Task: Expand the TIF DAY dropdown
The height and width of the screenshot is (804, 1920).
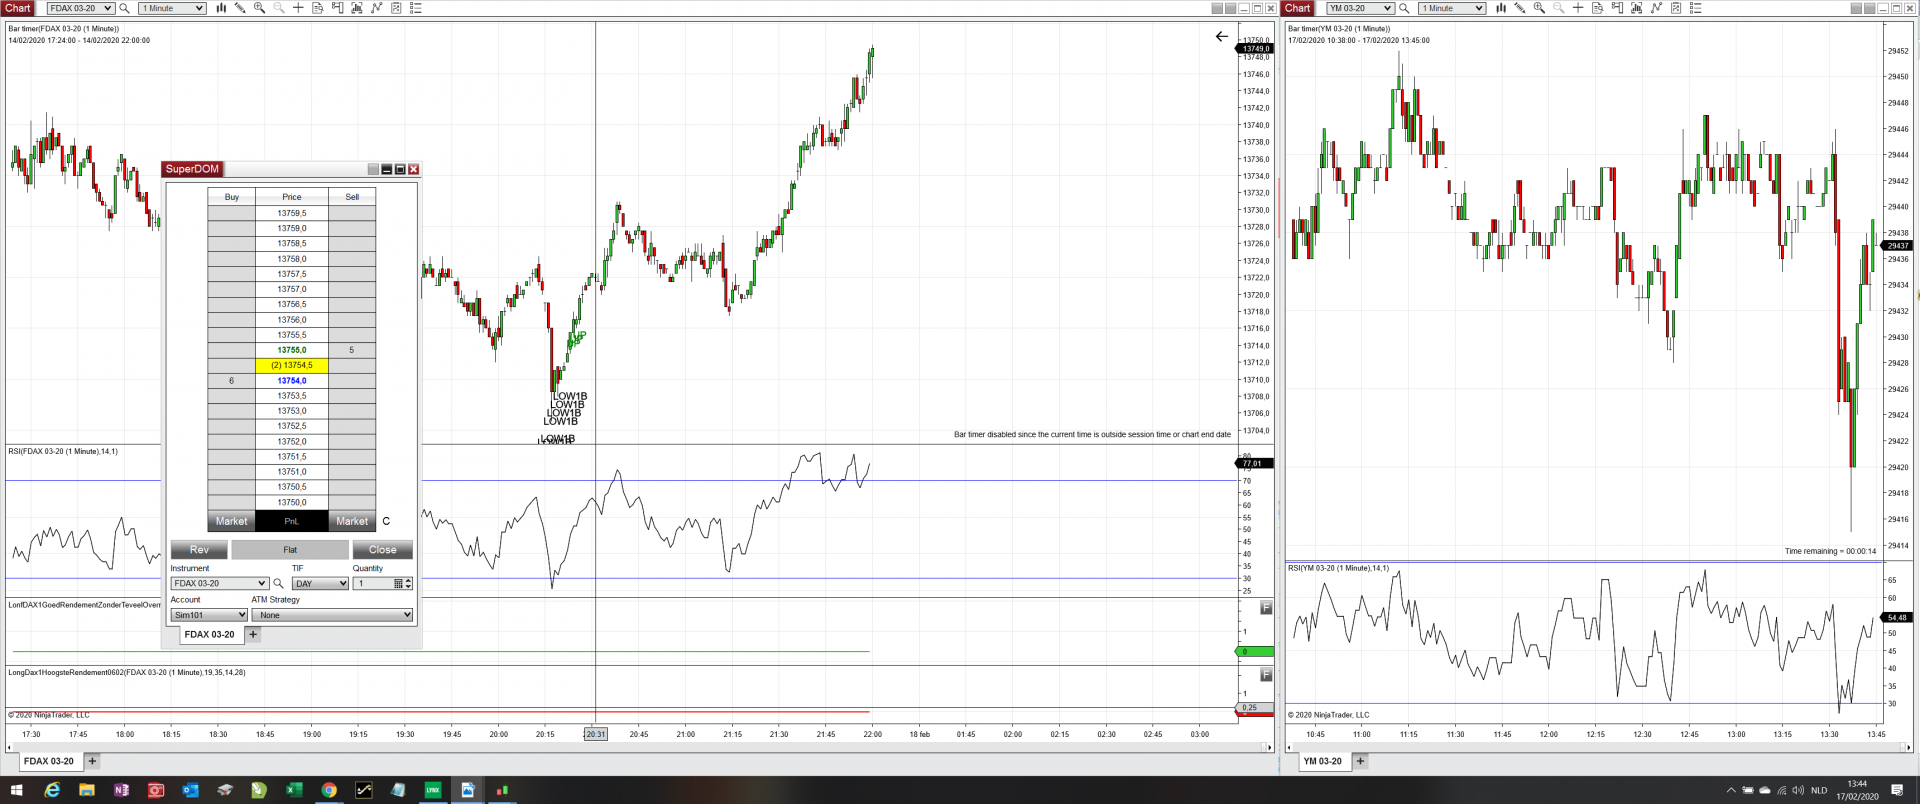Action: pos(320,584)
